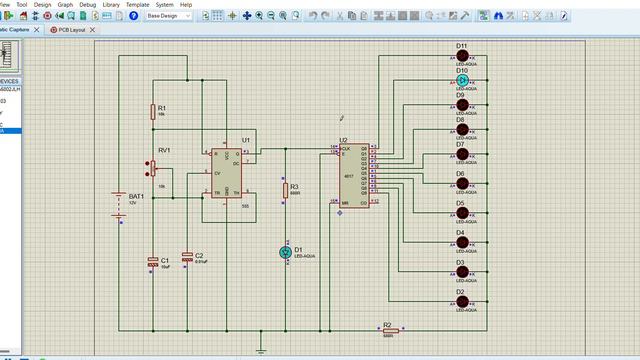640x360 pixels.
Task: Close the Schematic Capture tab
Action: [37, 30]
